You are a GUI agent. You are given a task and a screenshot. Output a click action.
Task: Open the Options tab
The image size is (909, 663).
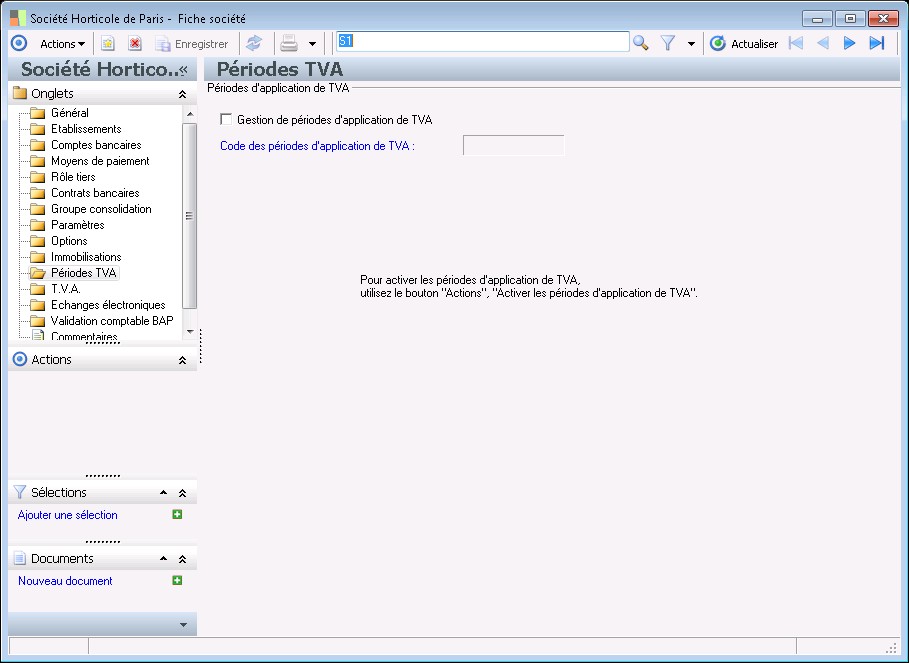click(x=69, y=241)
